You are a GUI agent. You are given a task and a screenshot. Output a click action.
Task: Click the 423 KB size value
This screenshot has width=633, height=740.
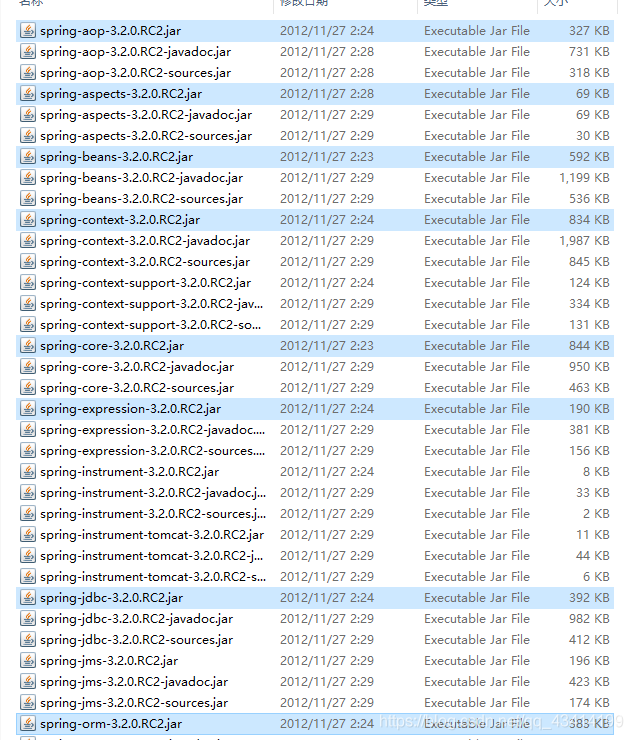pos(589,682)
